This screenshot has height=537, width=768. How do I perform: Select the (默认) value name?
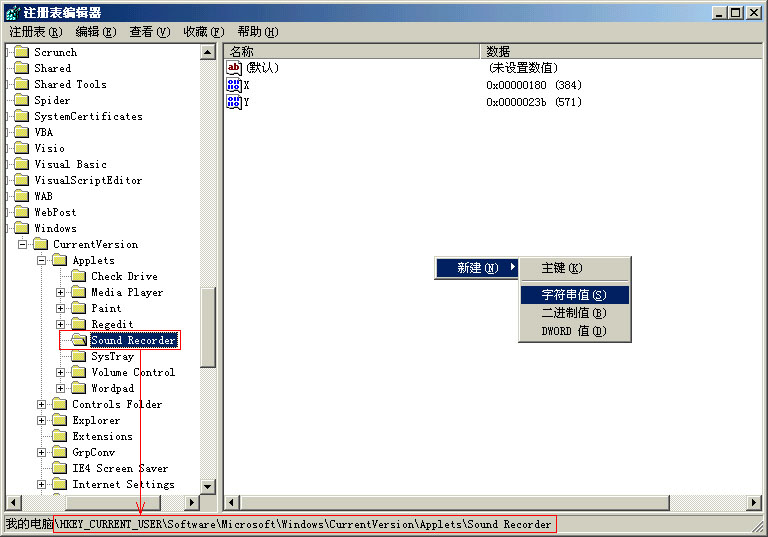point(263,68)
